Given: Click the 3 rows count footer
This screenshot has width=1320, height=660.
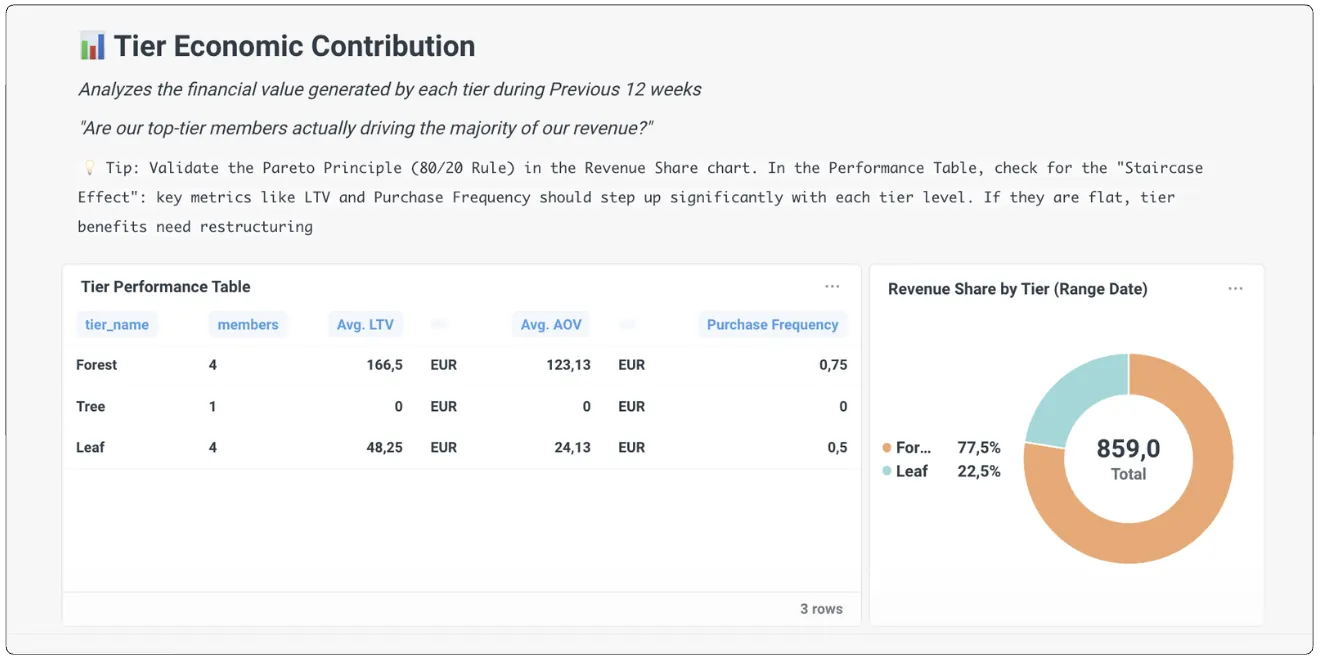Looking at the screenshot, I should pyautogui.click(x=821, y=609).
